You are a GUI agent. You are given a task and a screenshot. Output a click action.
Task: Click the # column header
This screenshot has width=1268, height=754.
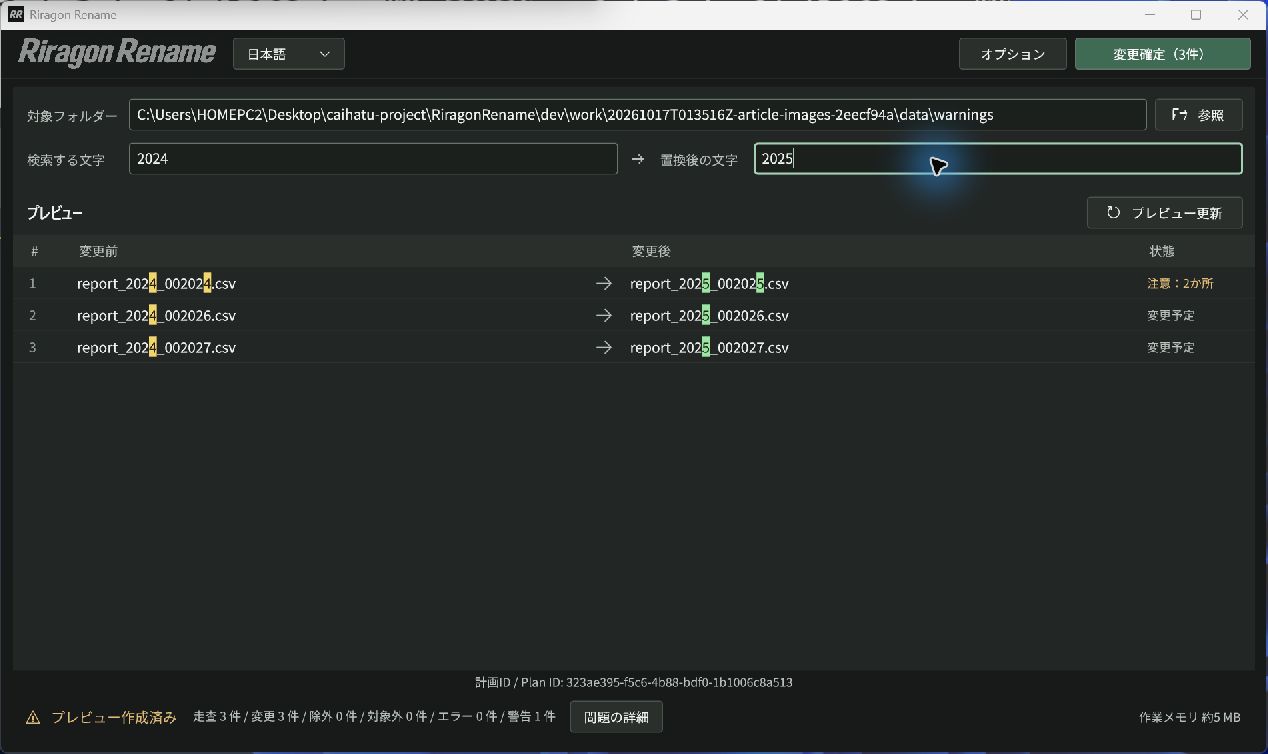34,252
